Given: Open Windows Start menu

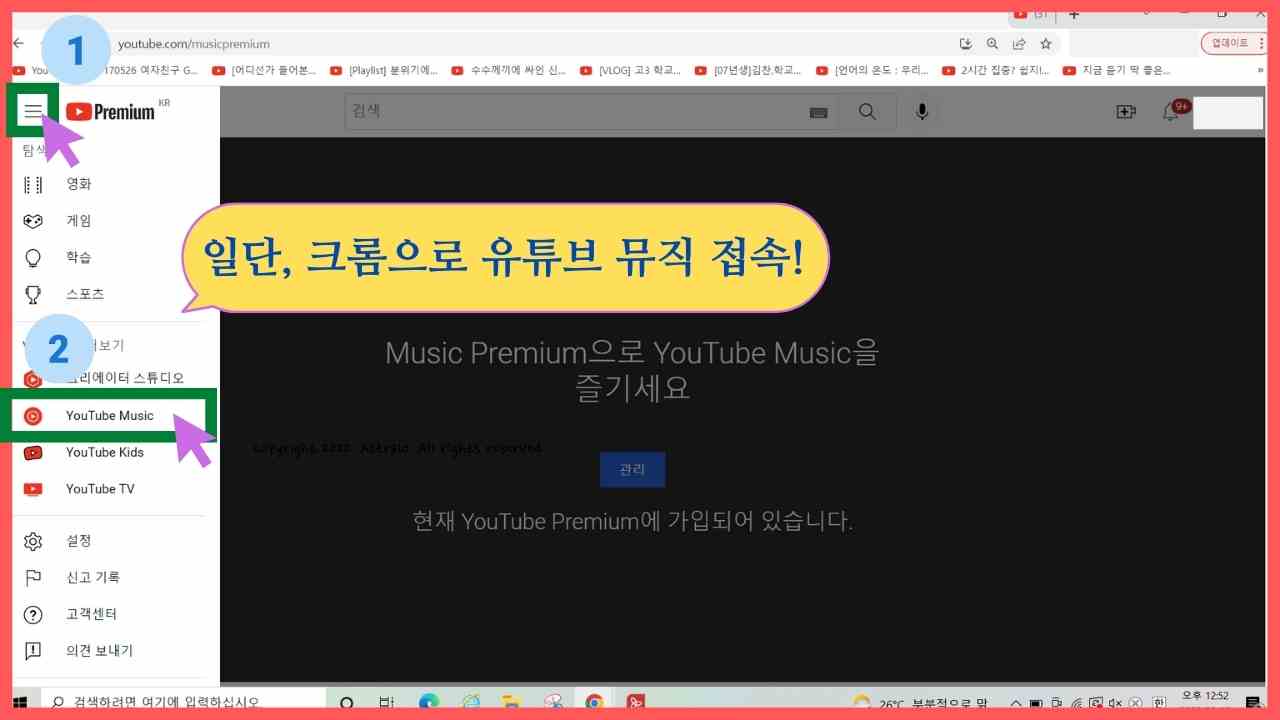Looking at the screenshot, I should click(x=19, y=701).
